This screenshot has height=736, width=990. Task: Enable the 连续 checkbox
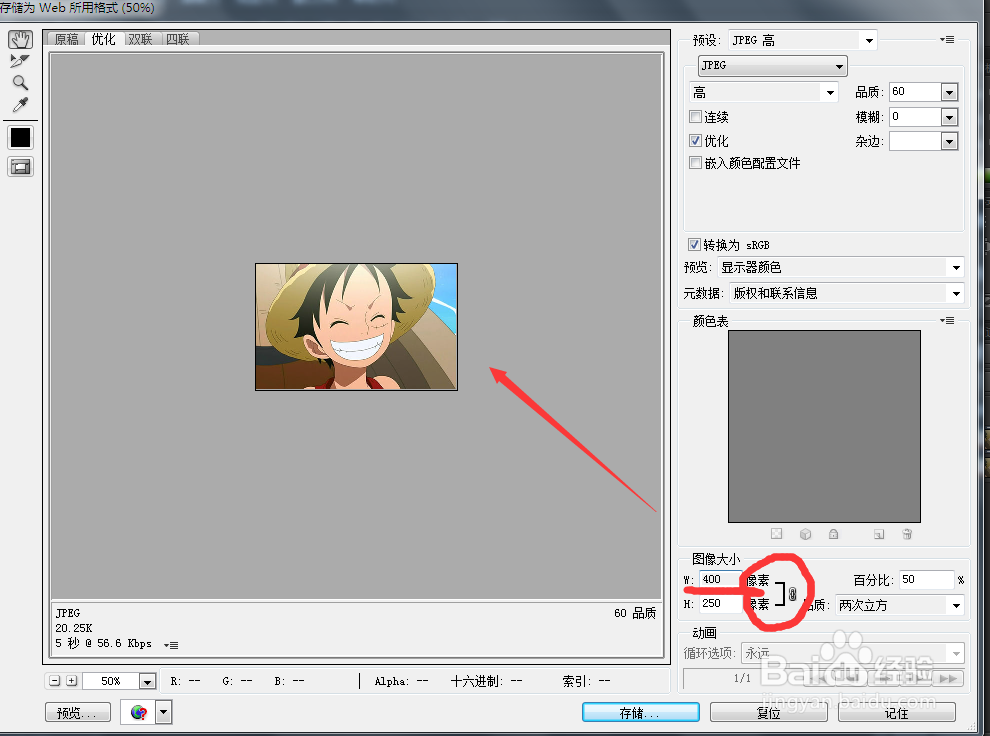point(695,117)
